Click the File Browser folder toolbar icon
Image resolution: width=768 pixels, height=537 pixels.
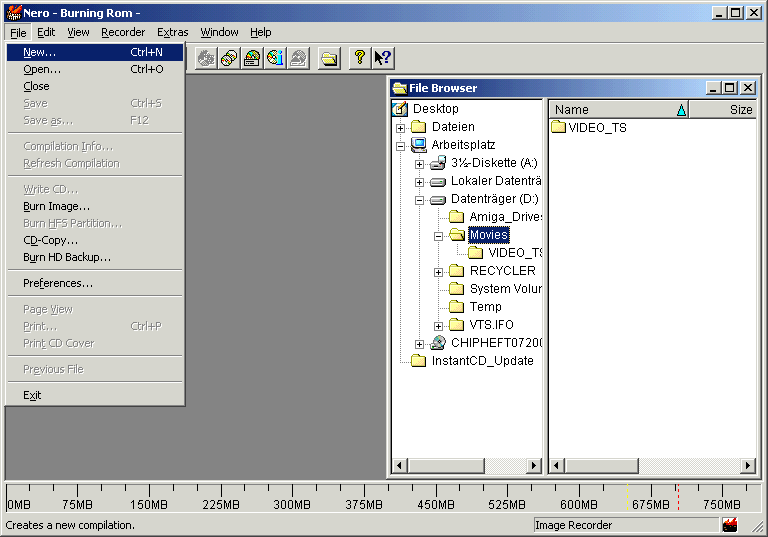329,58
